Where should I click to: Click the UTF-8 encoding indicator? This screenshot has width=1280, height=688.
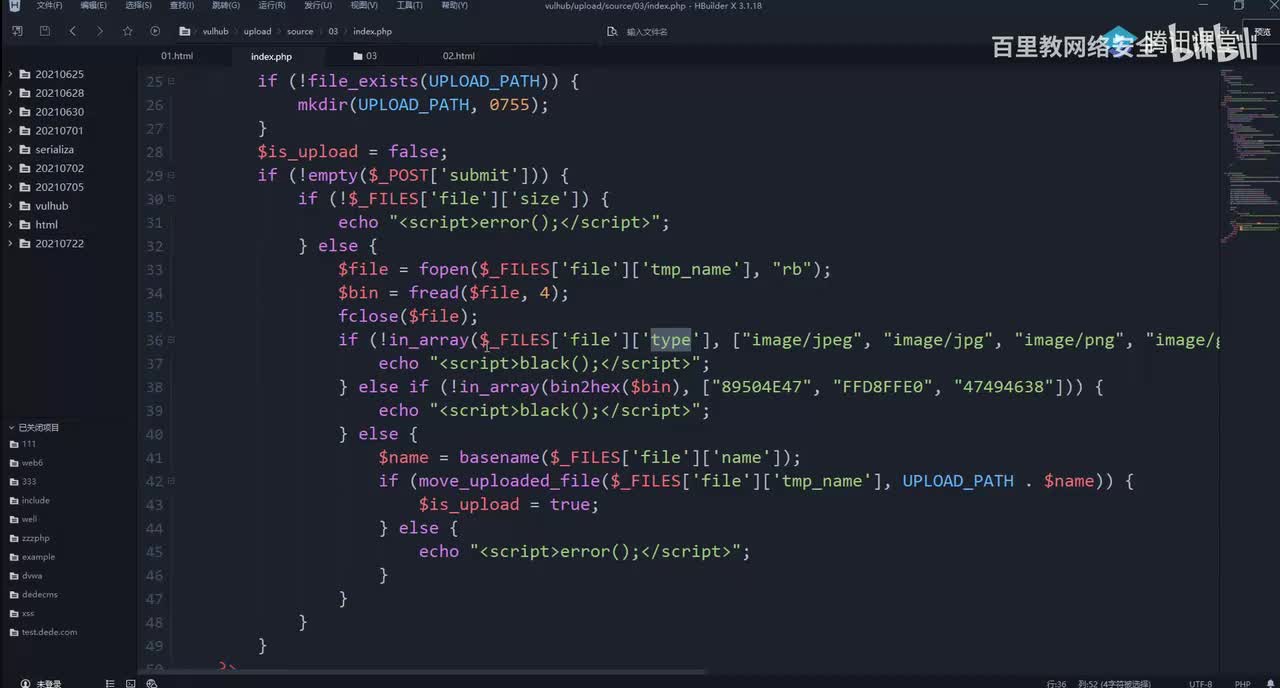(x=1200, y=684)
